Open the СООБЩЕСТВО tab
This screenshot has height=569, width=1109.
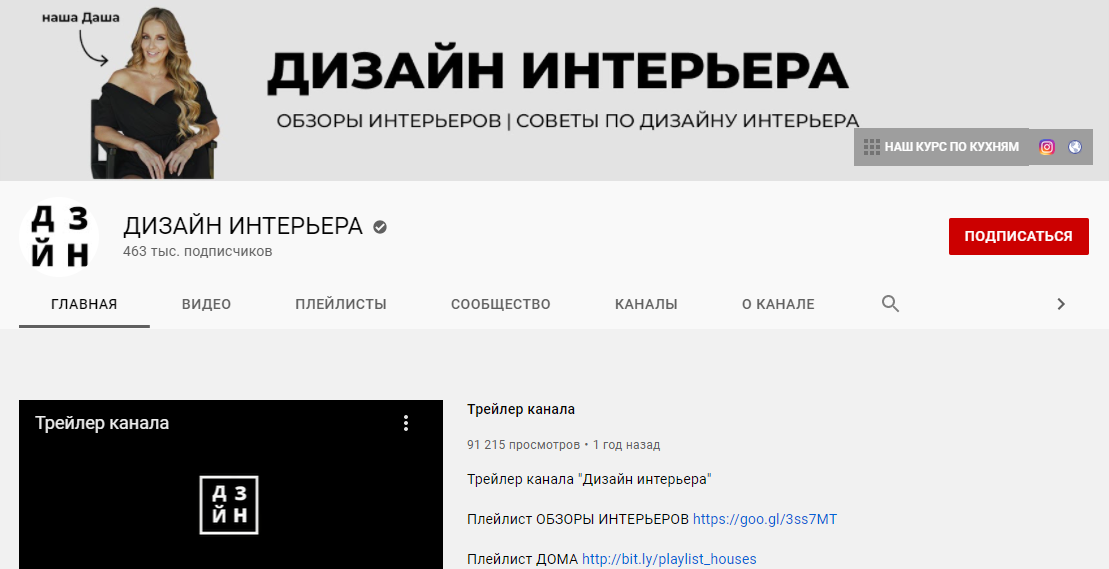[x=501, y=304]
